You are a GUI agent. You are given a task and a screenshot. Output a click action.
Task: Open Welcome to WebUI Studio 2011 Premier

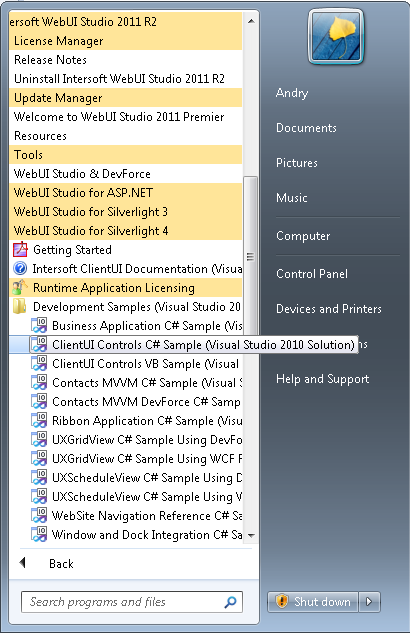pyautogui.click(x=126, y=117)
